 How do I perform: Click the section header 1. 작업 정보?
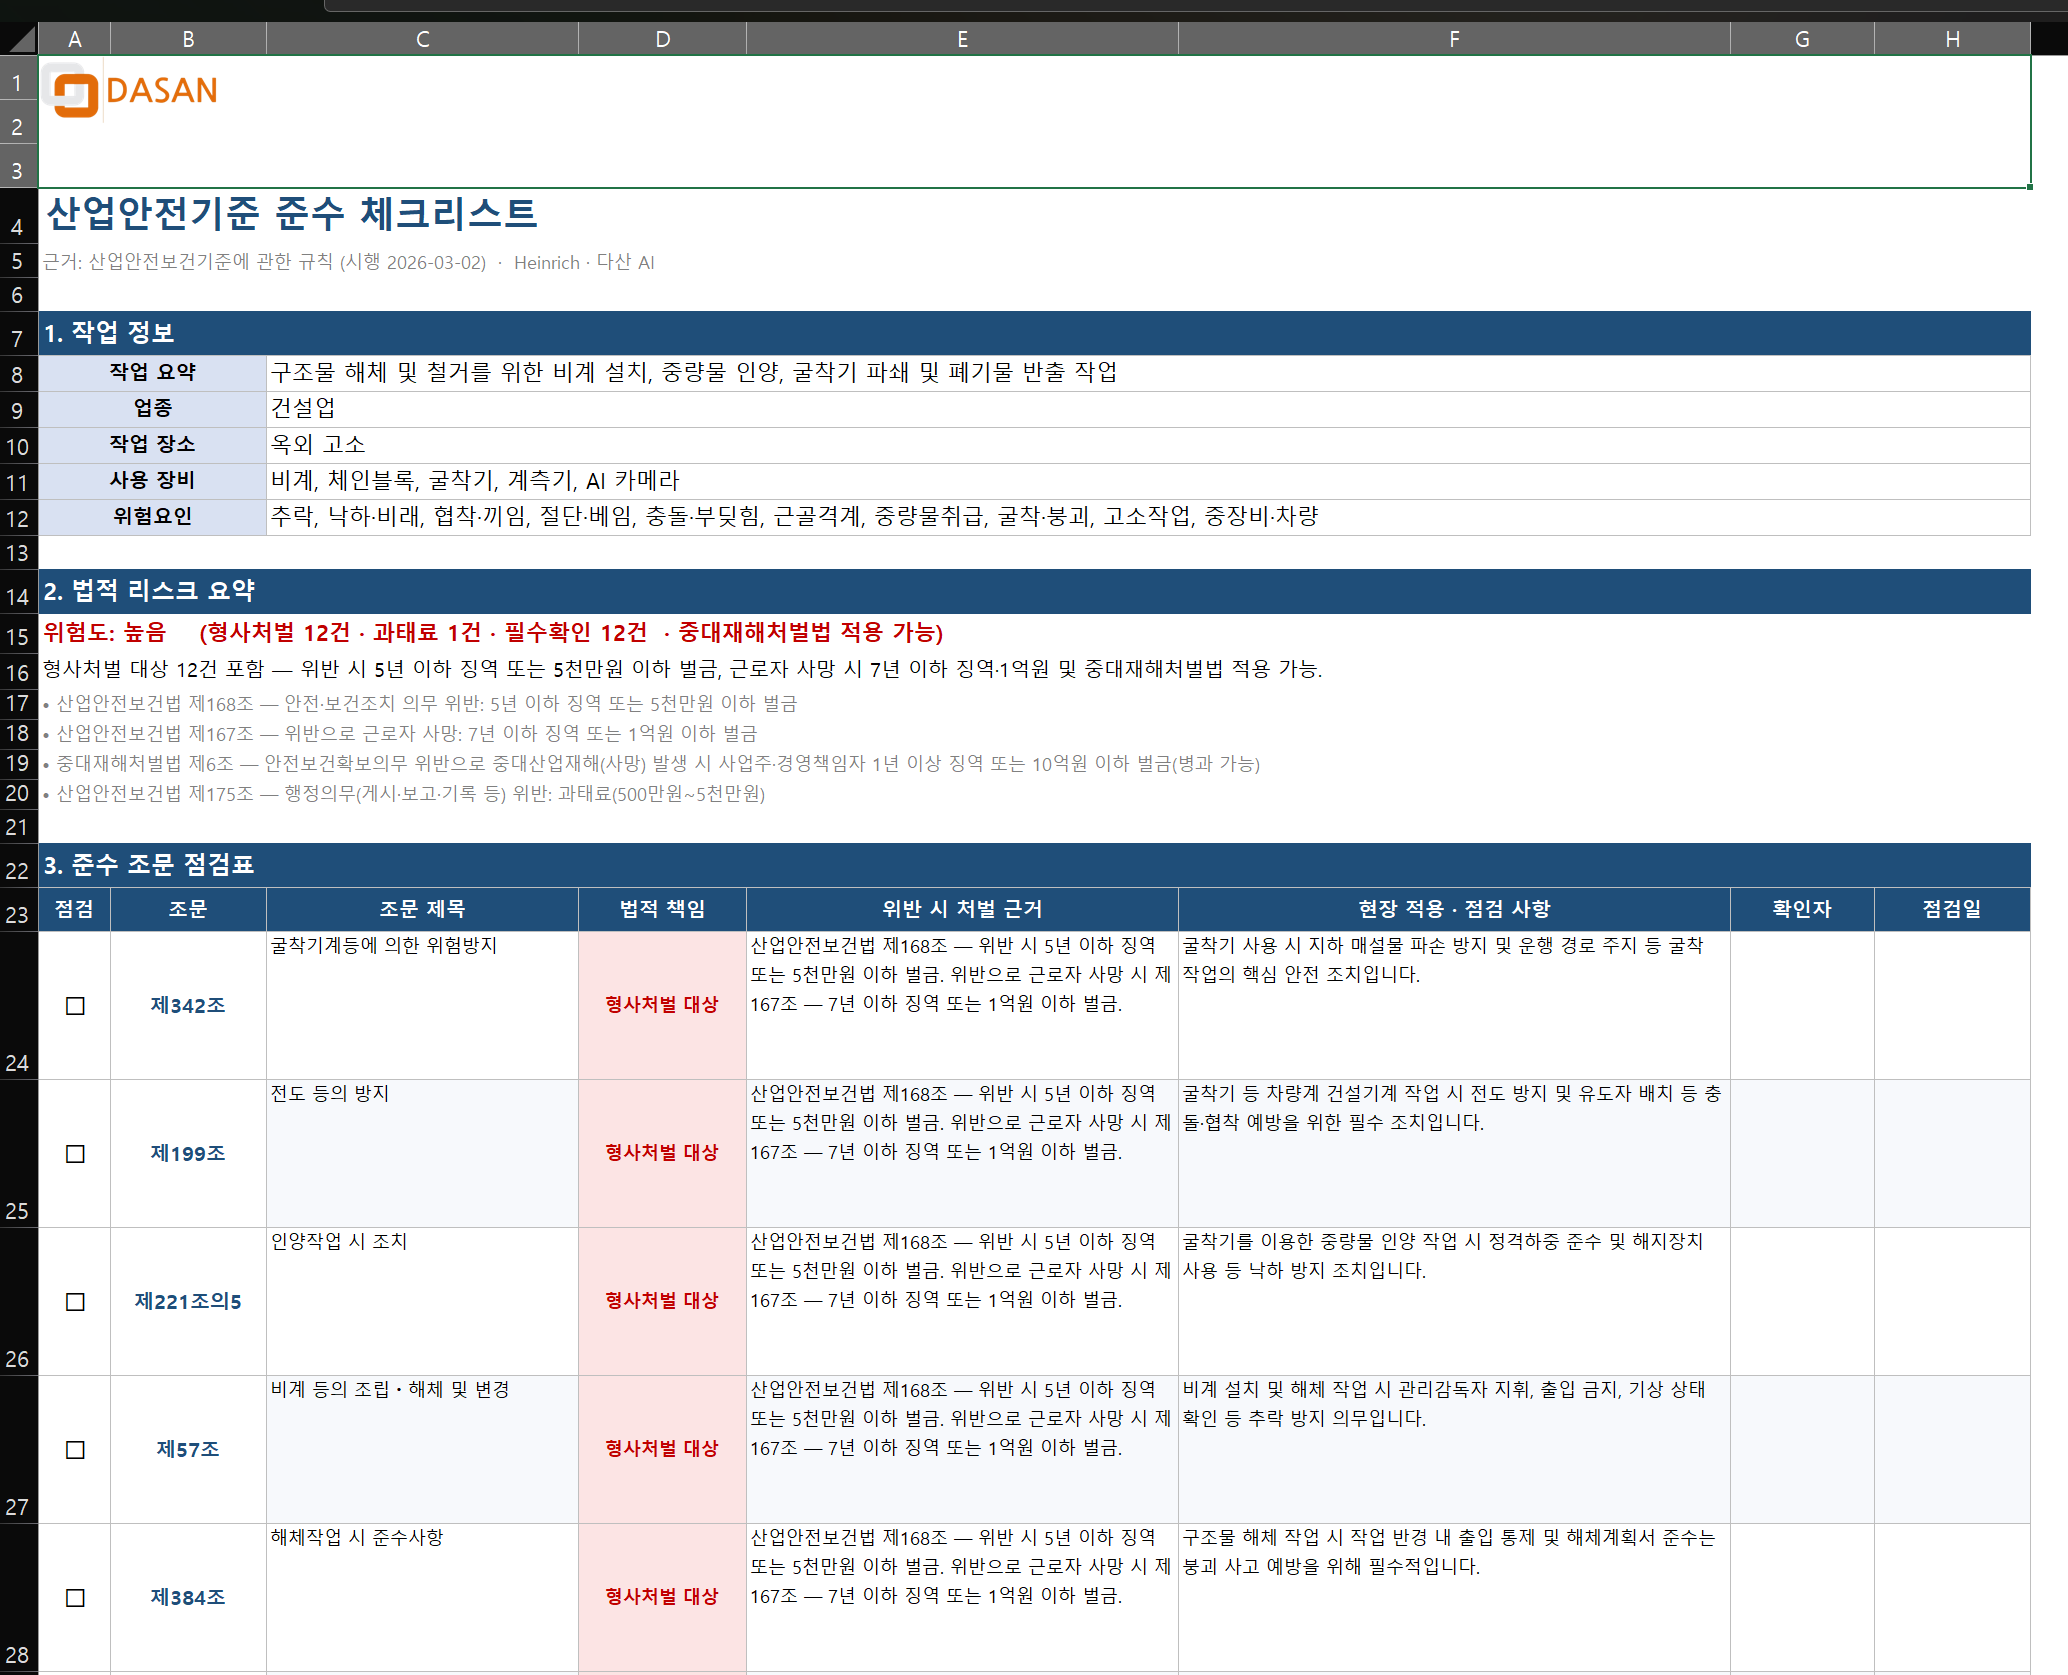coord(1035,333)
